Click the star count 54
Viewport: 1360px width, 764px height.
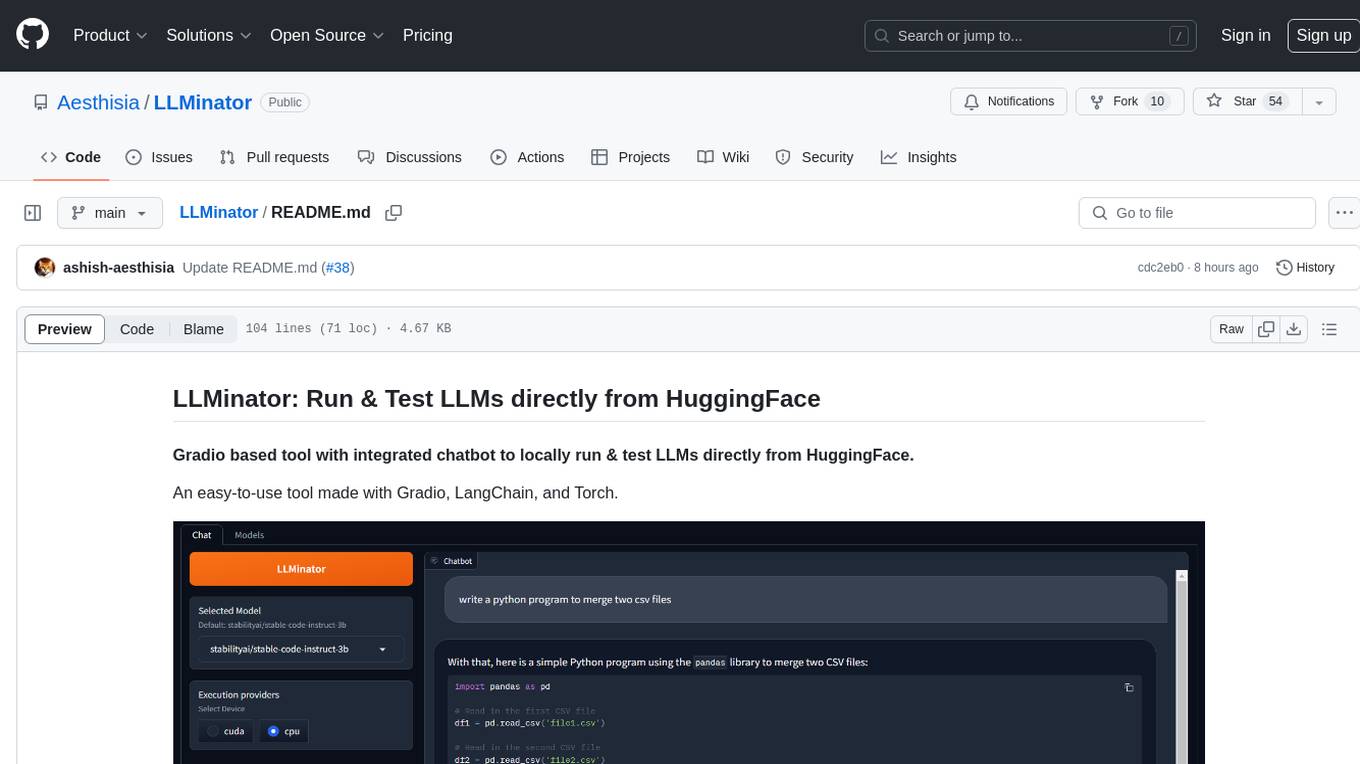click(x=1275, y=102)
